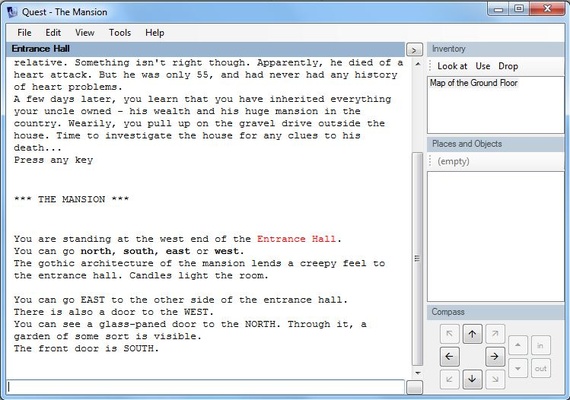Click the 'in' compass button
Image resolution: width=570 pixels, height=400 pixels.
coord(541,345)
